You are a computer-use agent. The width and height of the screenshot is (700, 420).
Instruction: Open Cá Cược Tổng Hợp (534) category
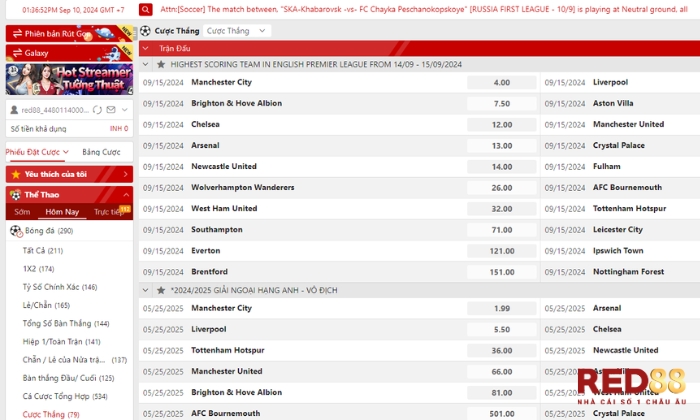tap(65, 396)
